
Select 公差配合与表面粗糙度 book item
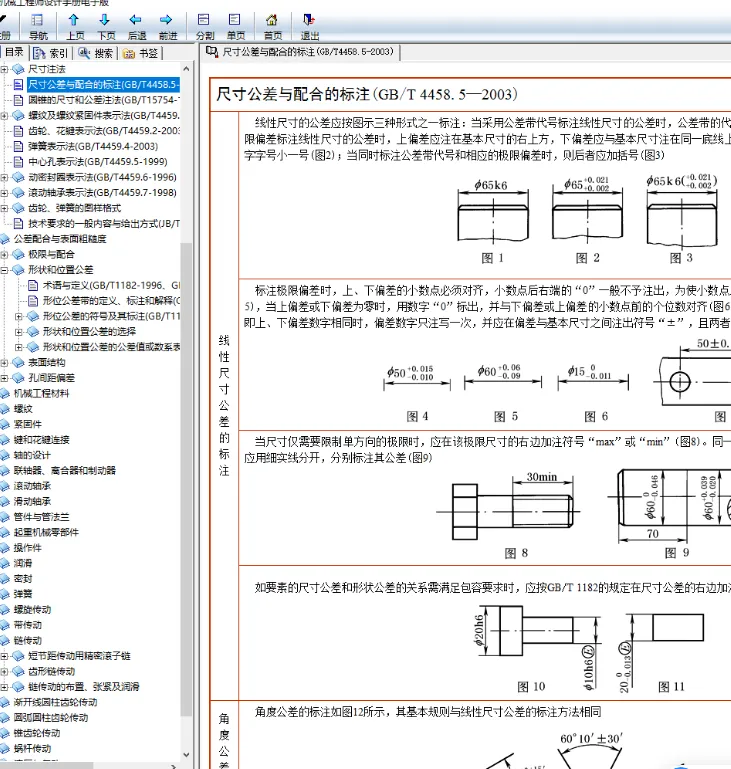[60, 239]
